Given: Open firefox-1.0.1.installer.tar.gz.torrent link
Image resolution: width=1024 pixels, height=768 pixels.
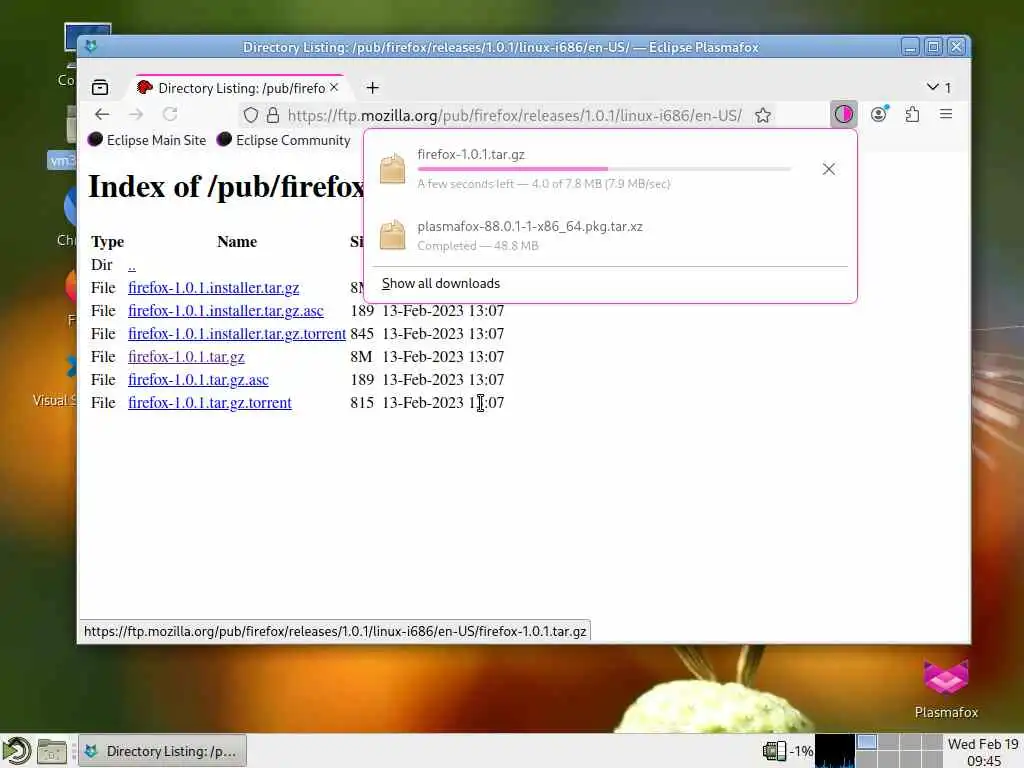Looking at the screenshot, I should click(237, 334).
